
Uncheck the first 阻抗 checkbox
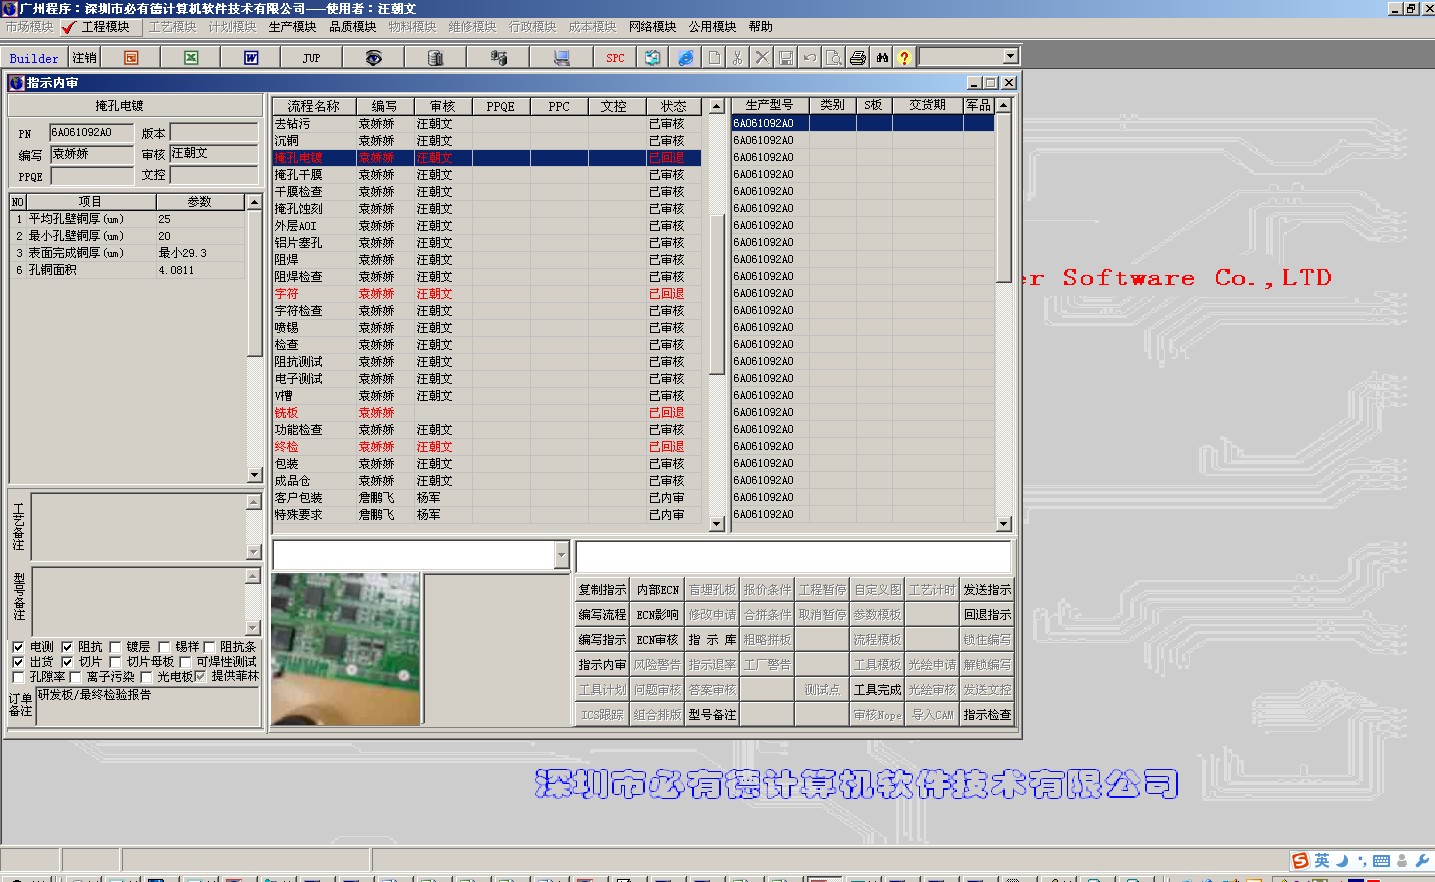67,647
